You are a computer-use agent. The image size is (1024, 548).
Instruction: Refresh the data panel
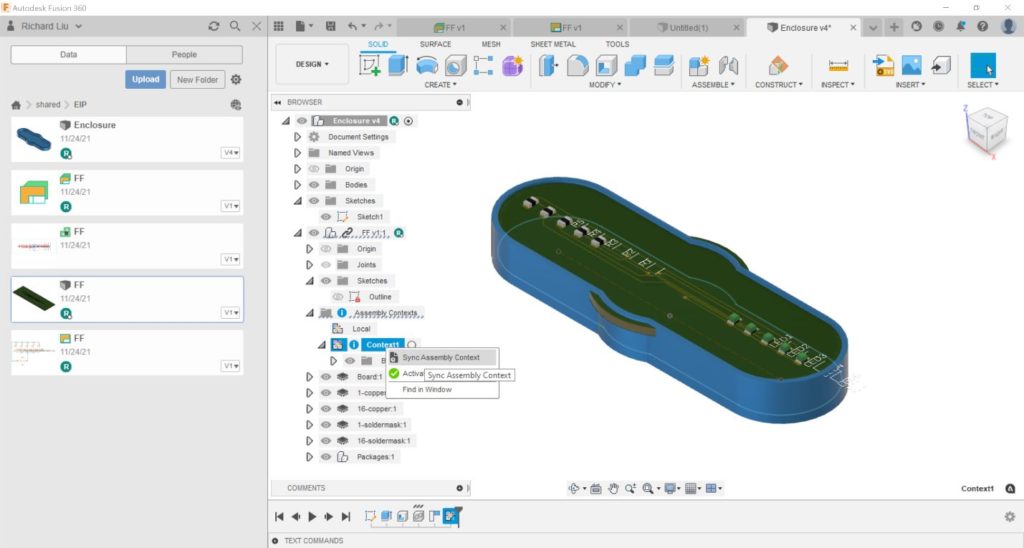pyautogui.click(x=213, y=26)
